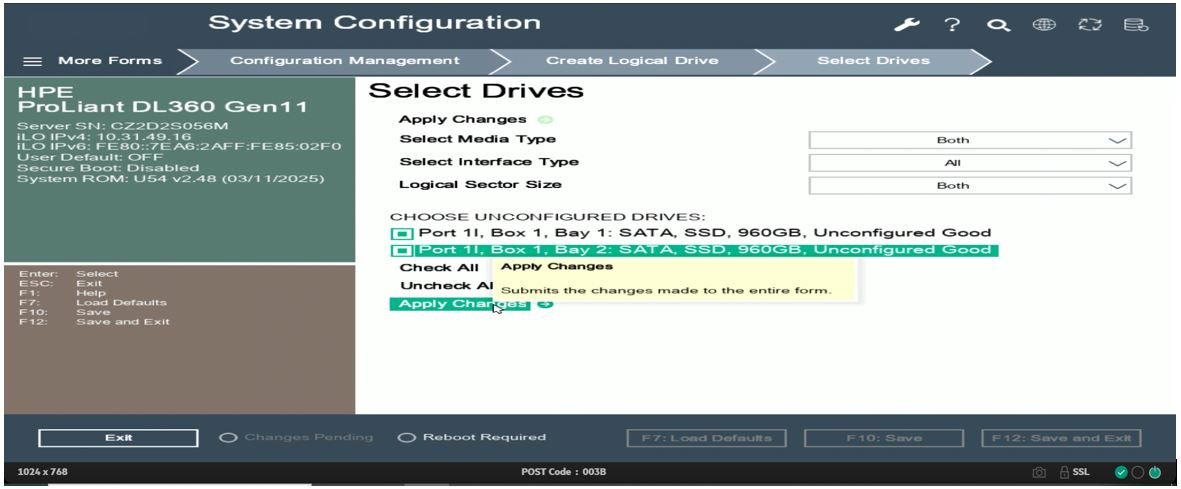Click the highlighted bottom Apply Changes link

460,304
